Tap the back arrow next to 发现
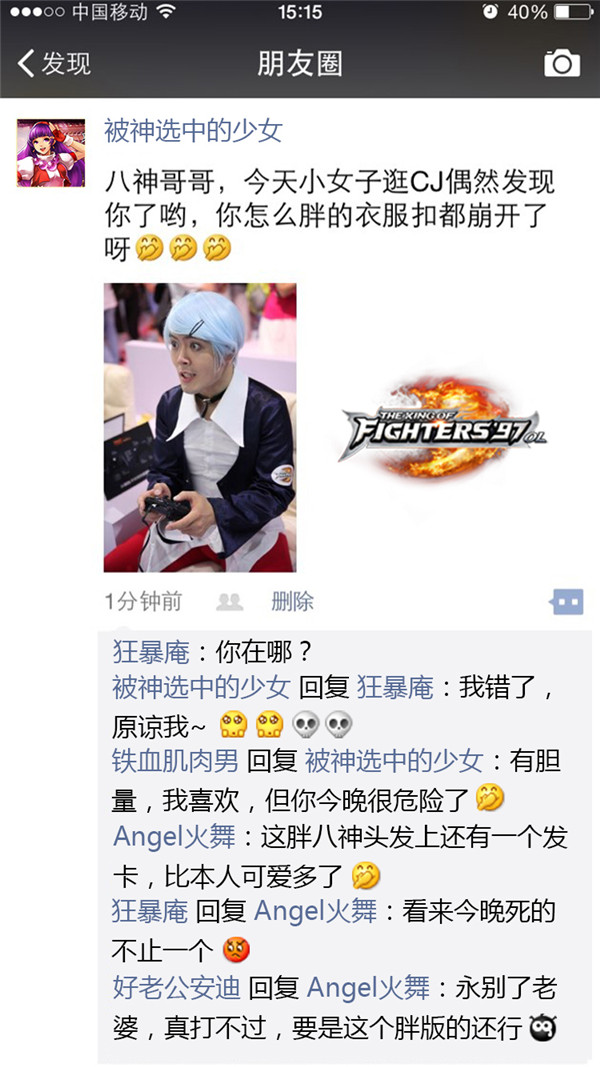Viewport: 600px width, 1067px height. [x=26, y=63]
